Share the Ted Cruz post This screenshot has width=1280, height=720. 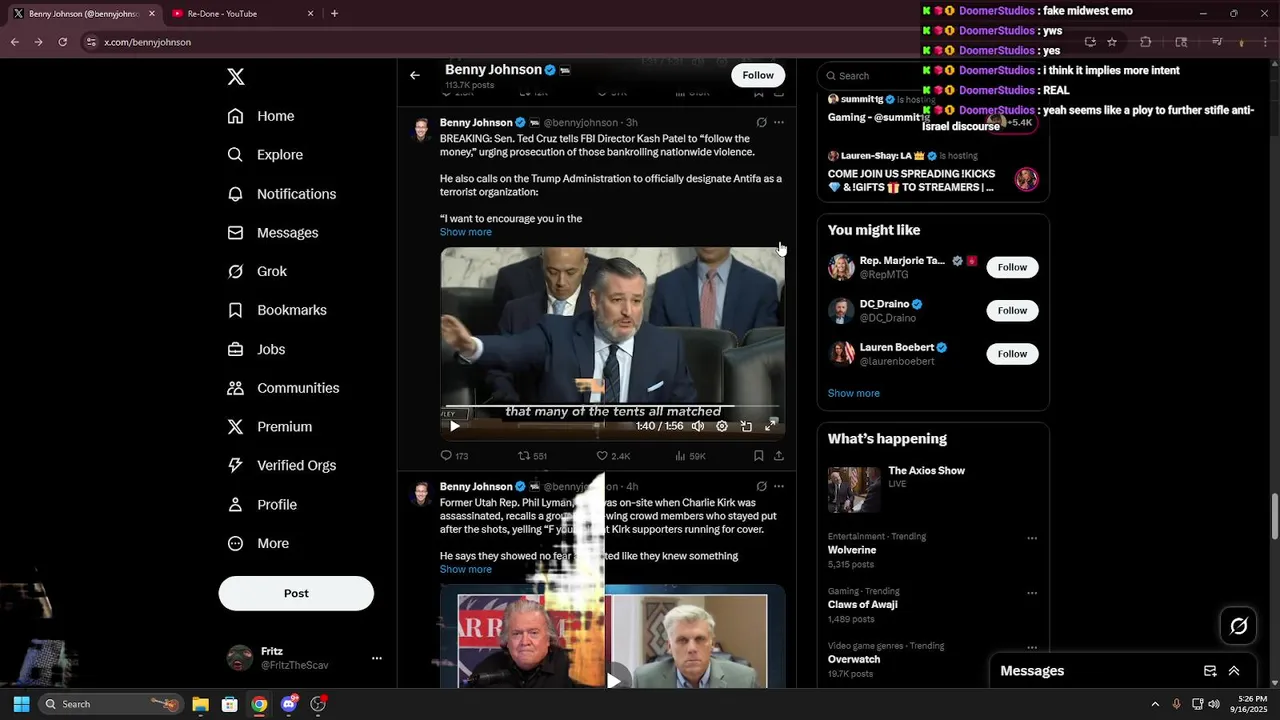click(779, 456)
